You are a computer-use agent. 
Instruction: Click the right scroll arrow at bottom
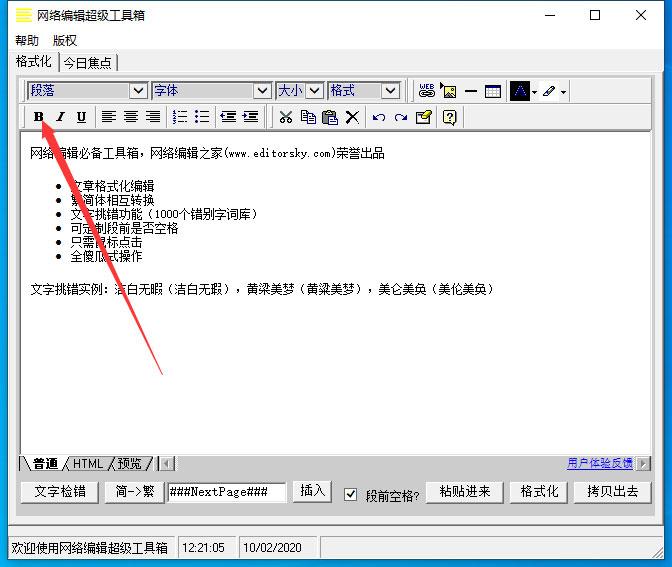click(x=643, y=463)
